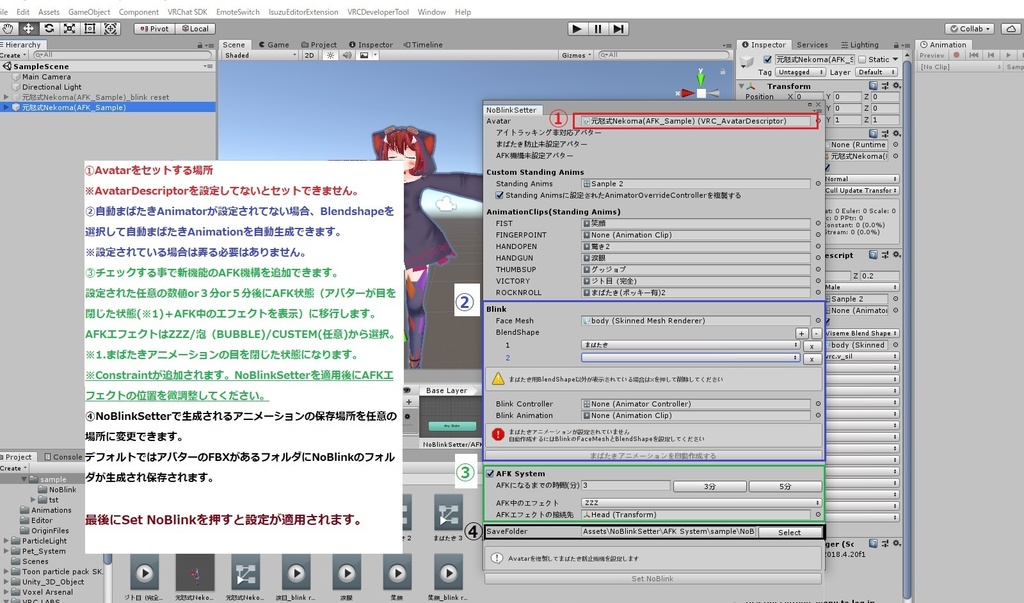1024x603 pixels.
Task: Open the GameObject menu
Action: [x=89, y=12]
